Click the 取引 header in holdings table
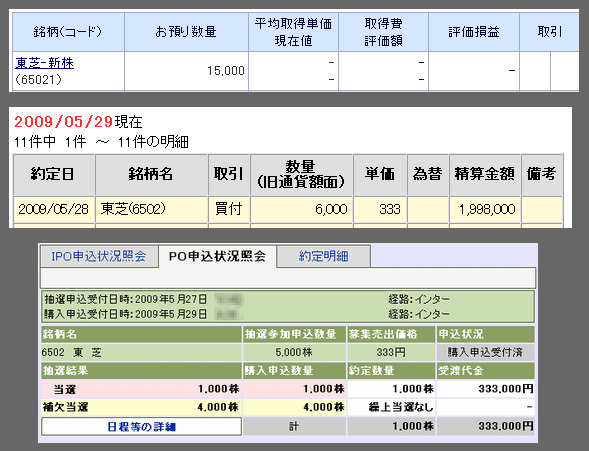The image size is (589, 451). [x=549, y=32]
